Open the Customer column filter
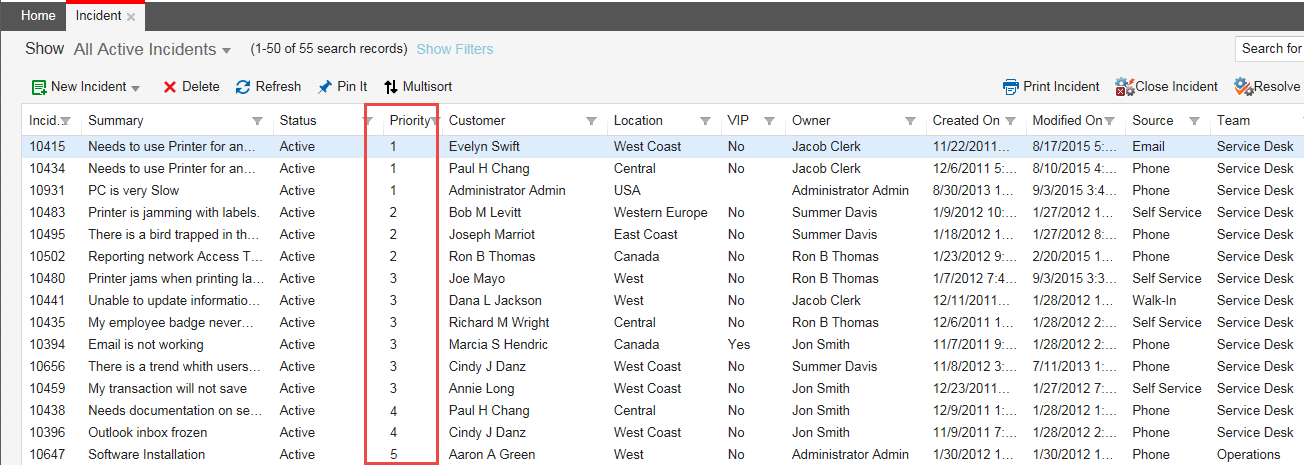 [591, 121]
